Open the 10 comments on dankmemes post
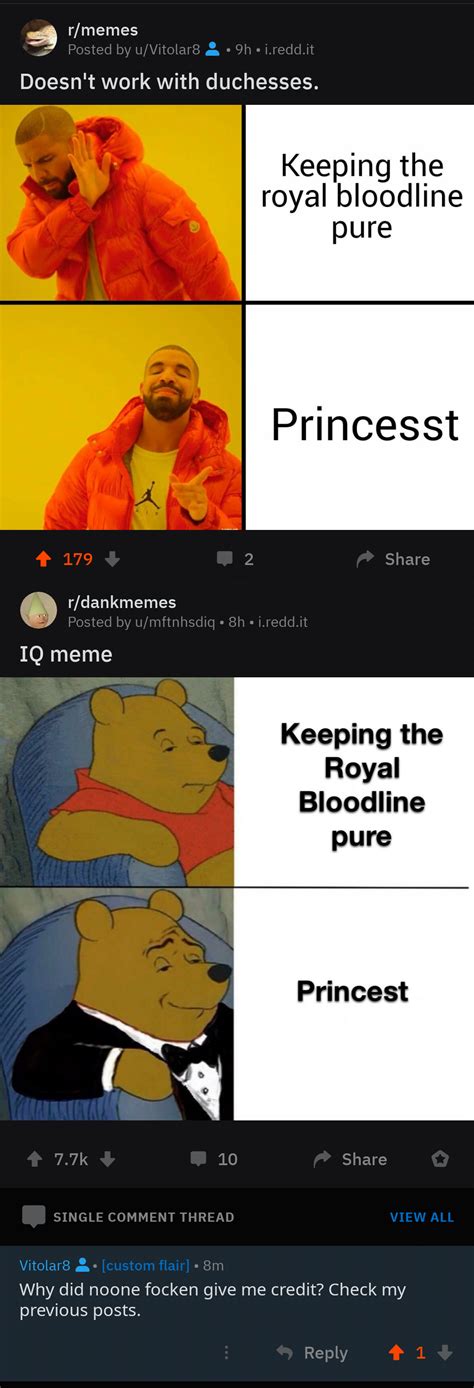Viewport: 474px width, 1388px height. (x=214, y=1159)
